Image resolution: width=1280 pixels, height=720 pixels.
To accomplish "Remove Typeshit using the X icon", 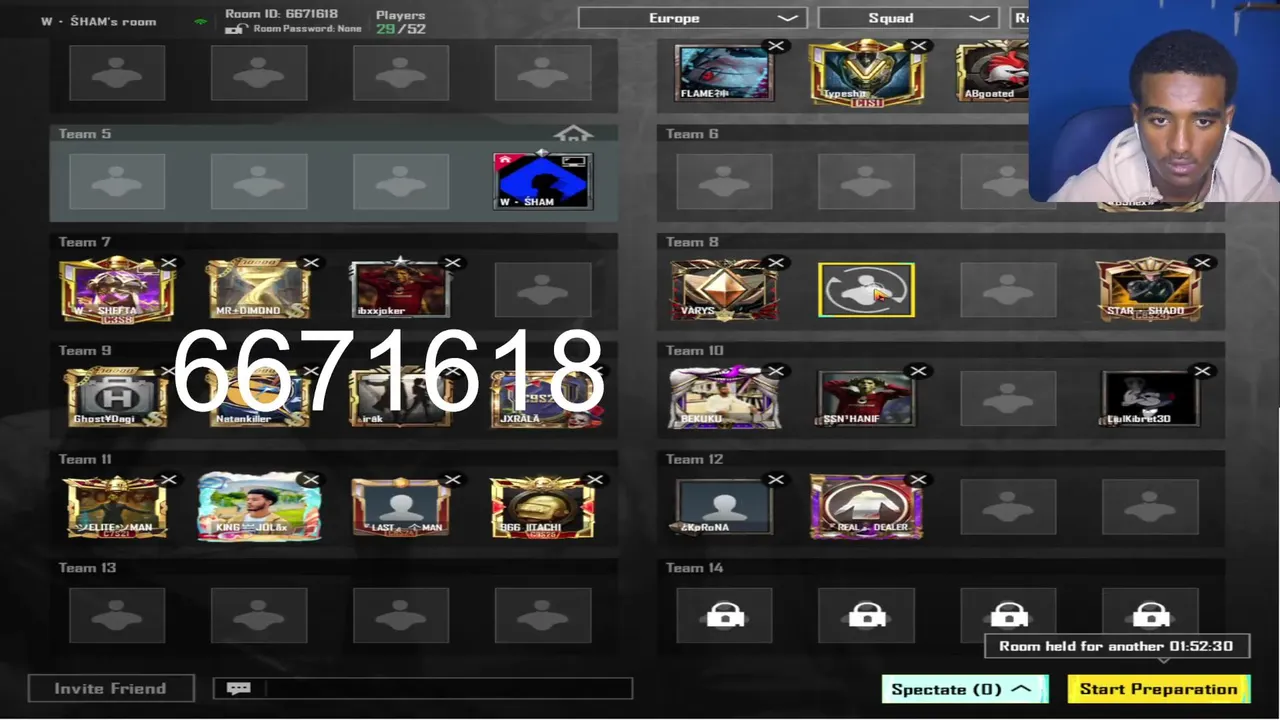I will (919, 46).
